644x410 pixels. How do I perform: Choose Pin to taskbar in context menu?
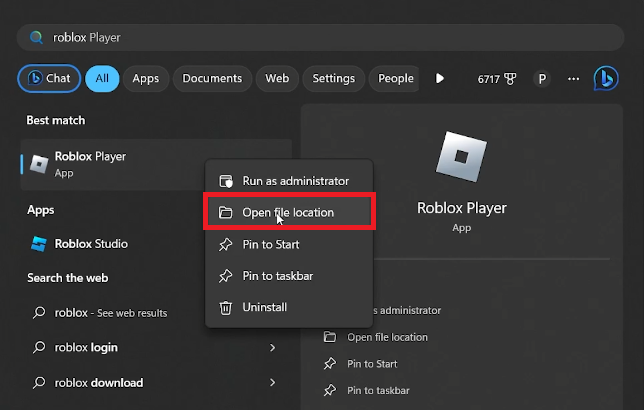(x=276, y=276)
